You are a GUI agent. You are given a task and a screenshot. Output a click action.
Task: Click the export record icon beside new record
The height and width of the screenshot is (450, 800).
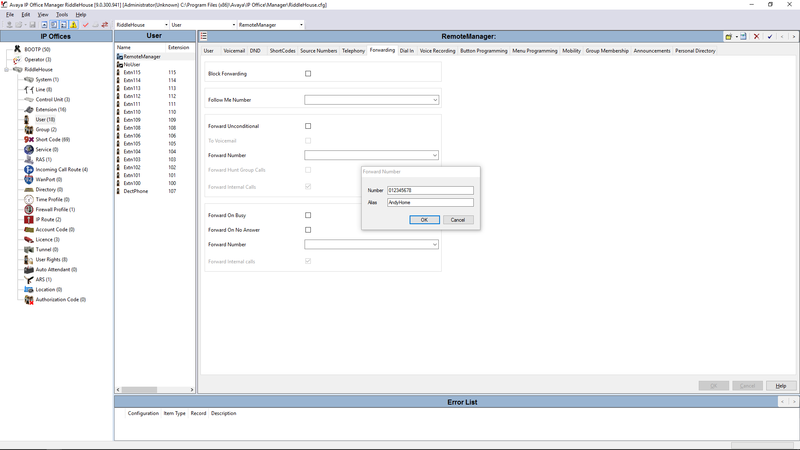743,36
